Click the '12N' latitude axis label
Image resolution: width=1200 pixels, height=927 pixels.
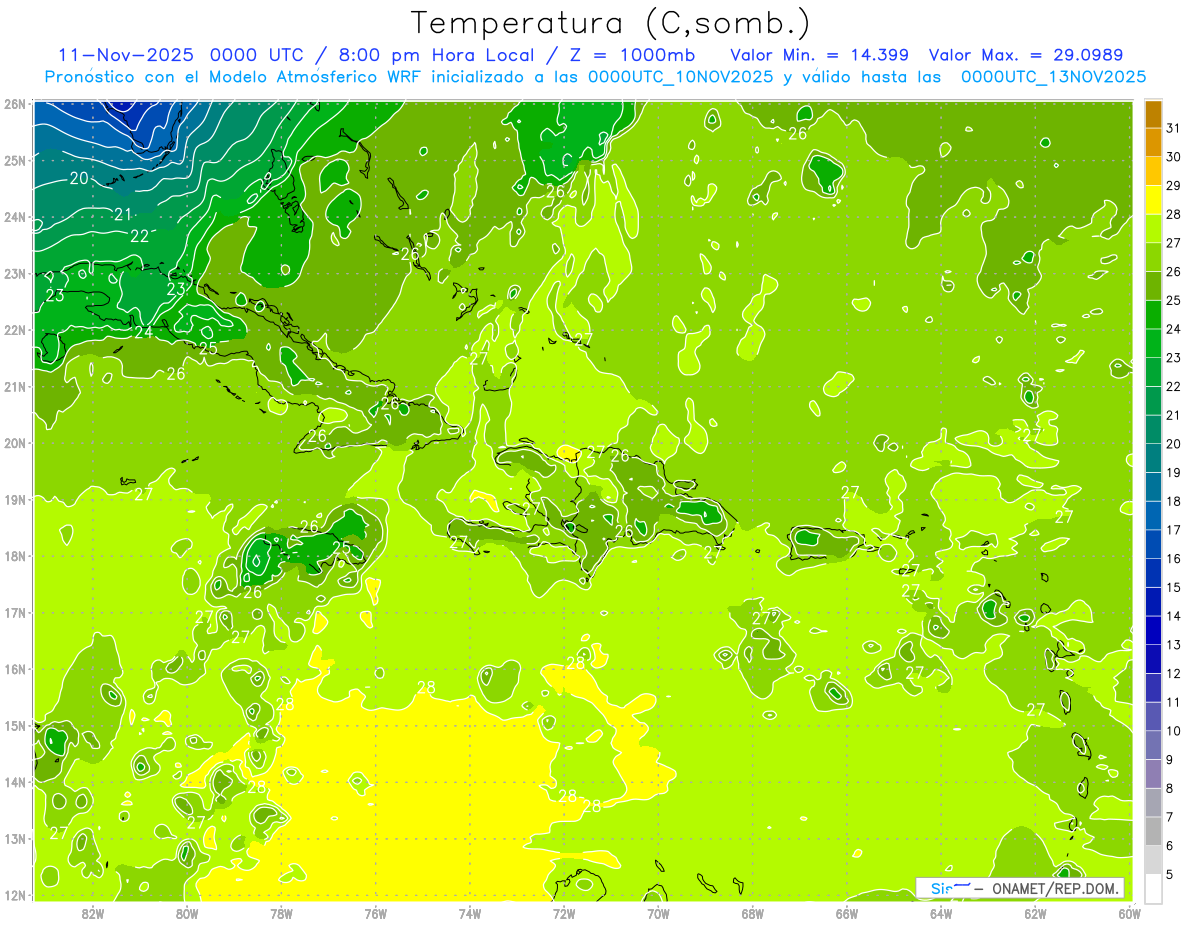click(x=15, y=895)
